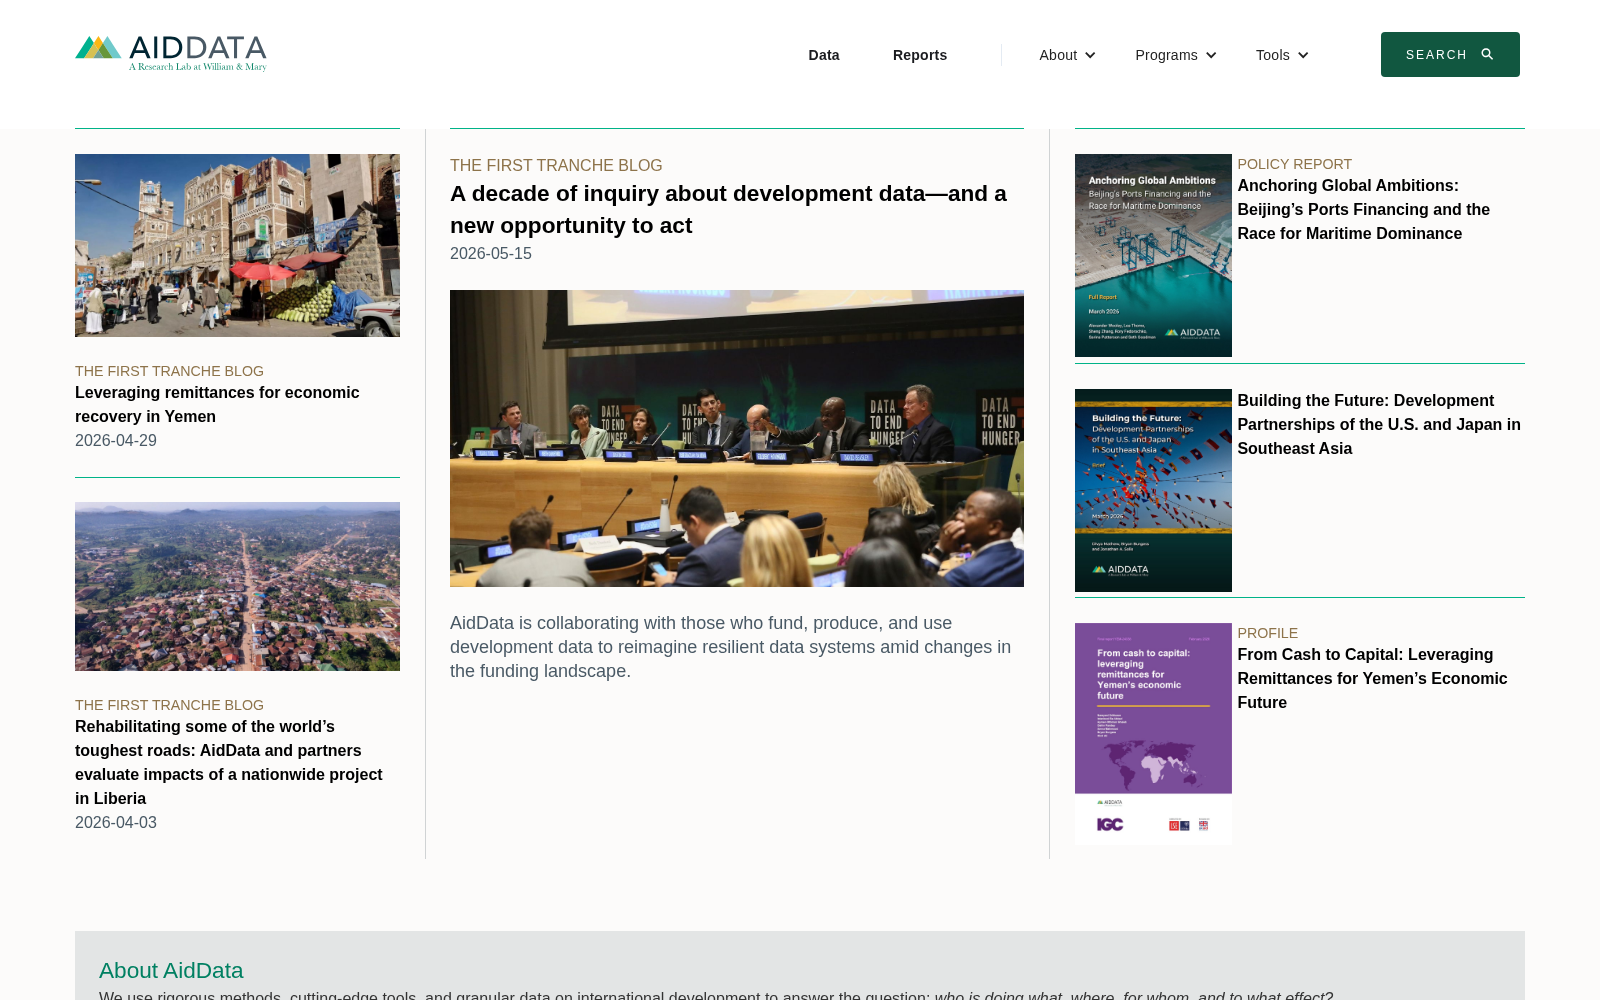Open the Reports menu item
The image size is (1600, 1000).
pyautogui.click(x=920, y=55)
